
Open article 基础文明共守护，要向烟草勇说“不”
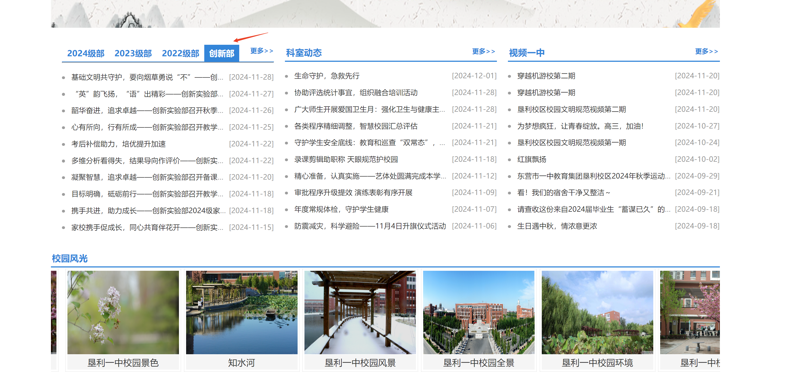coord(147,78)
